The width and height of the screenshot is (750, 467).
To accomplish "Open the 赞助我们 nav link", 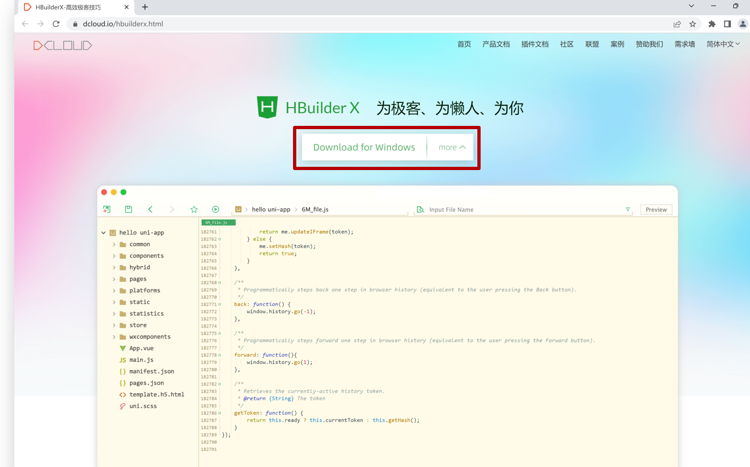I will tap(649, 44).
